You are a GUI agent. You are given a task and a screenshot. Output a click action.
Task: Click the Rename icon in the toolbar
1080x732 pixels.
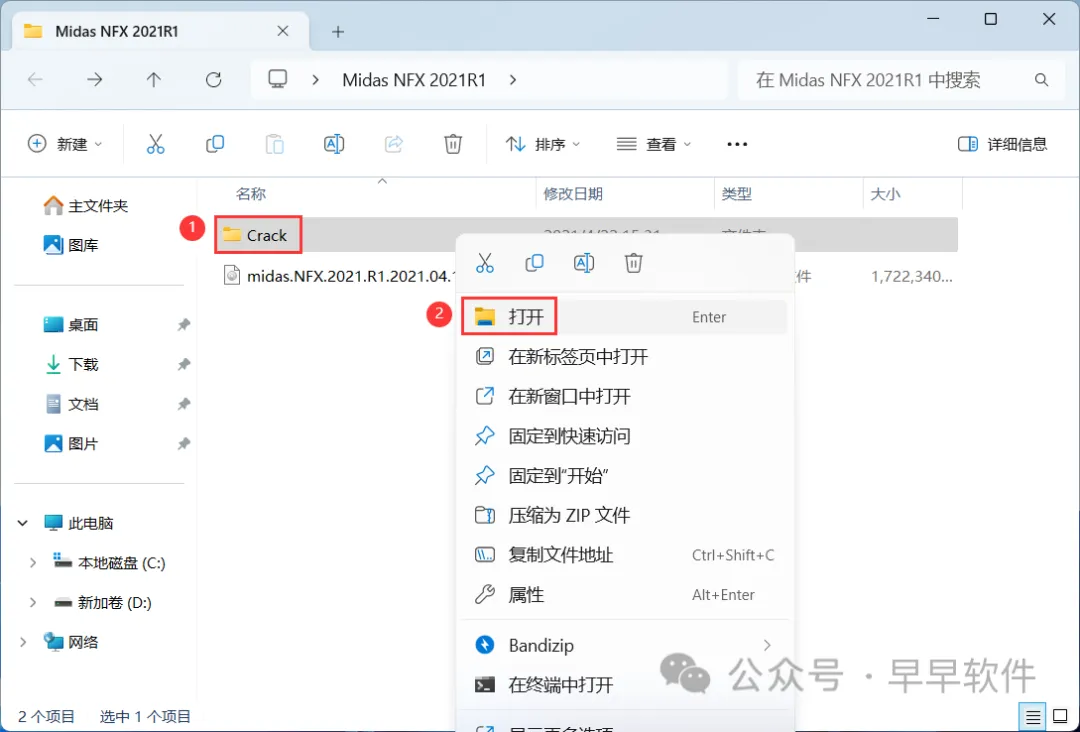tap(334, 144)
